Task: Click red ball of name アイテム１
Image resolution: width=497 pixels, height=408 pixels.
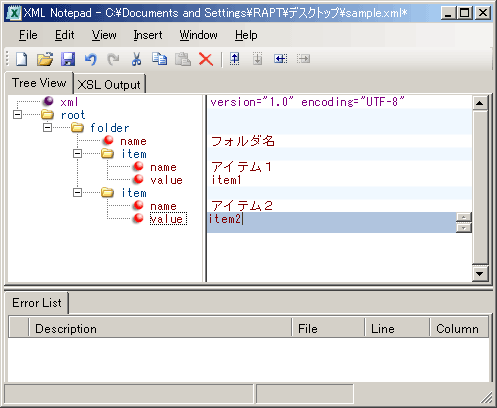Action: point(138,166)
